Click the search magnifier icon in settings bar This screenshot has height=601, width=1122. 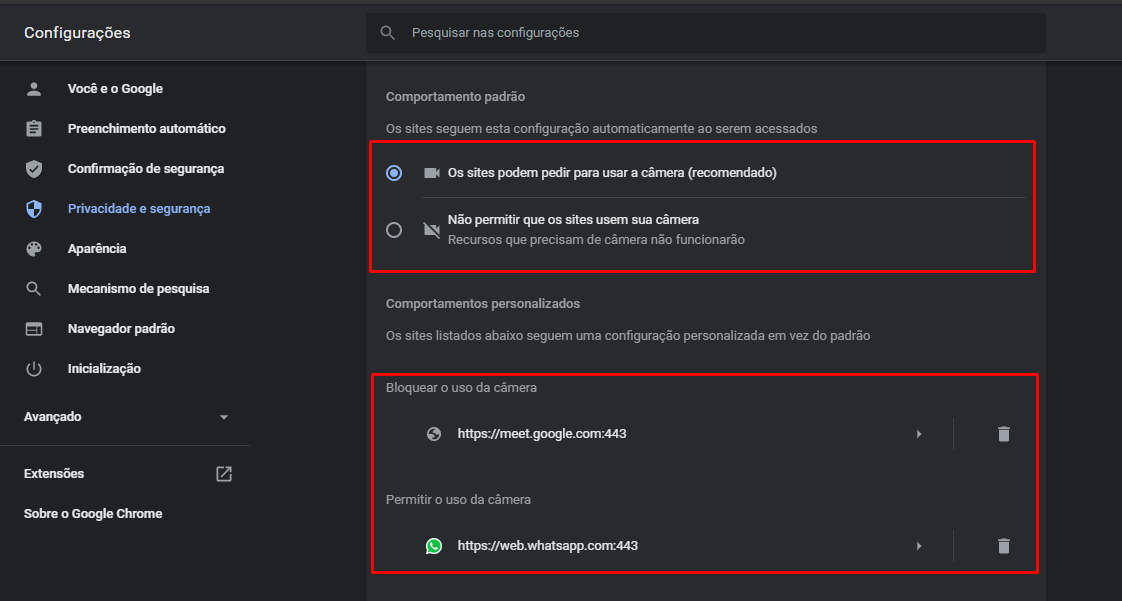click(387, 33)
